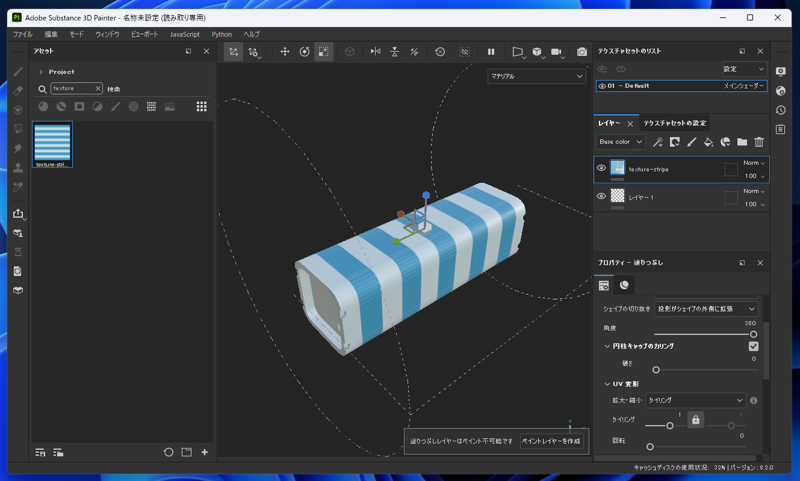Open the Base color channel dropdown

(620, 142)
